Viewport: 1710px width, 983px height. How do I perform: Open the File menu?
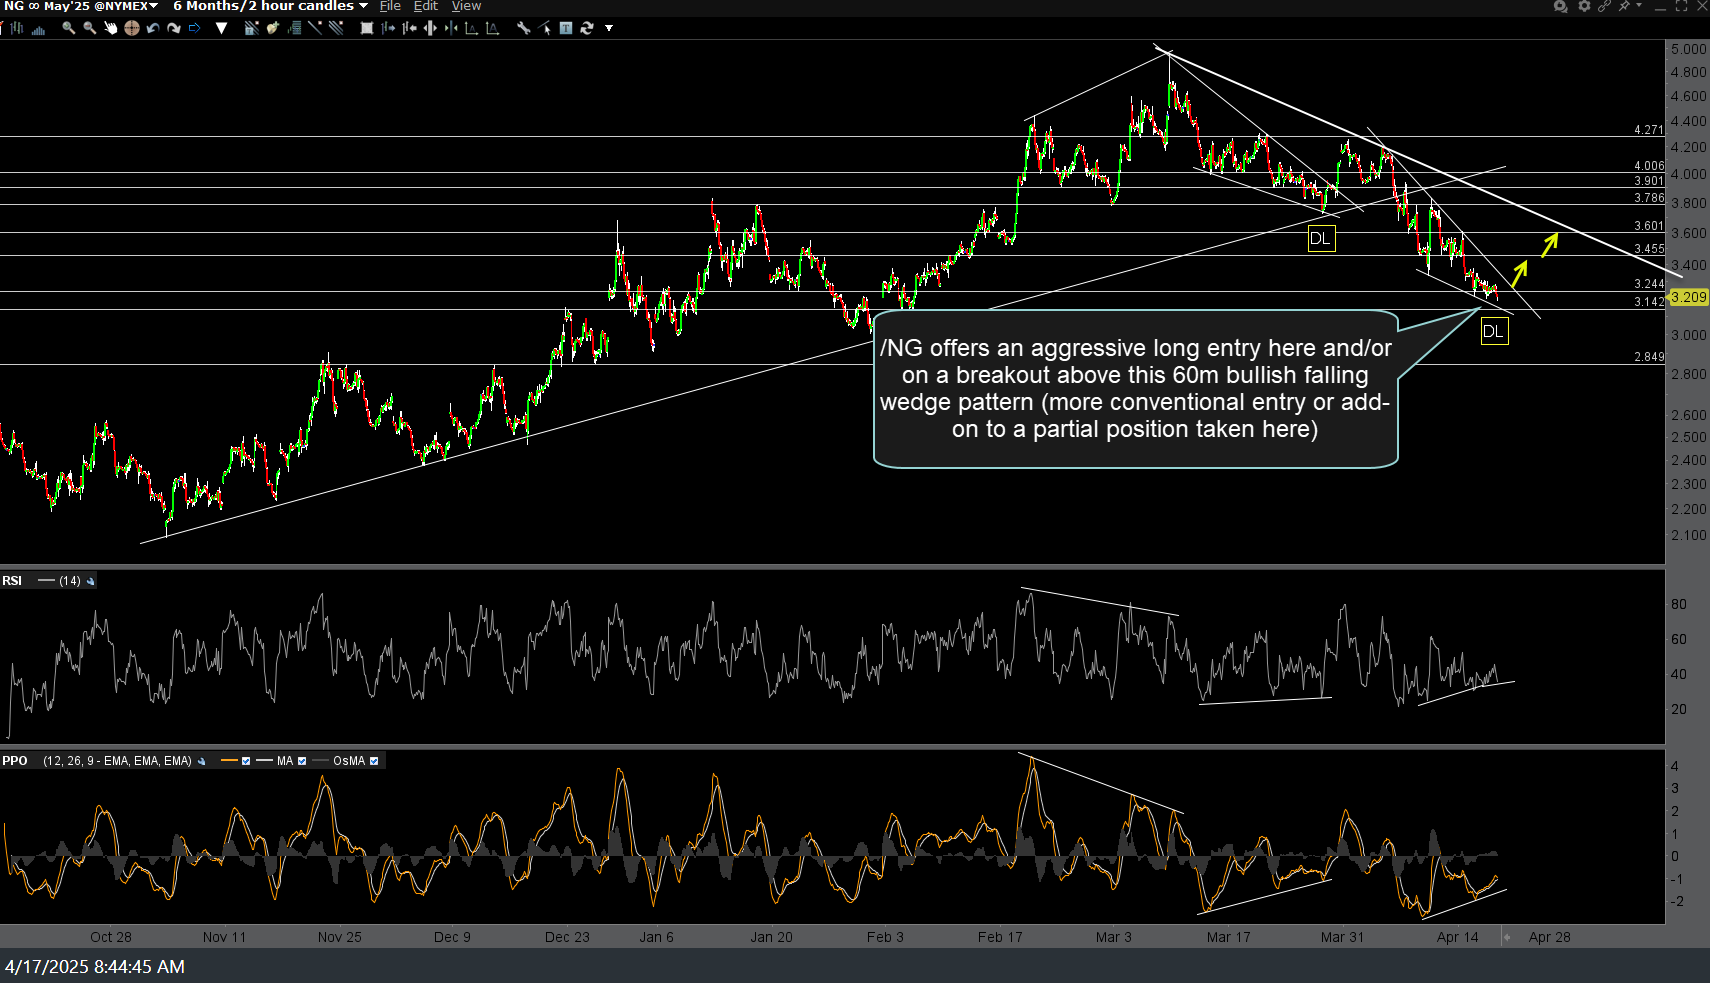390,6
